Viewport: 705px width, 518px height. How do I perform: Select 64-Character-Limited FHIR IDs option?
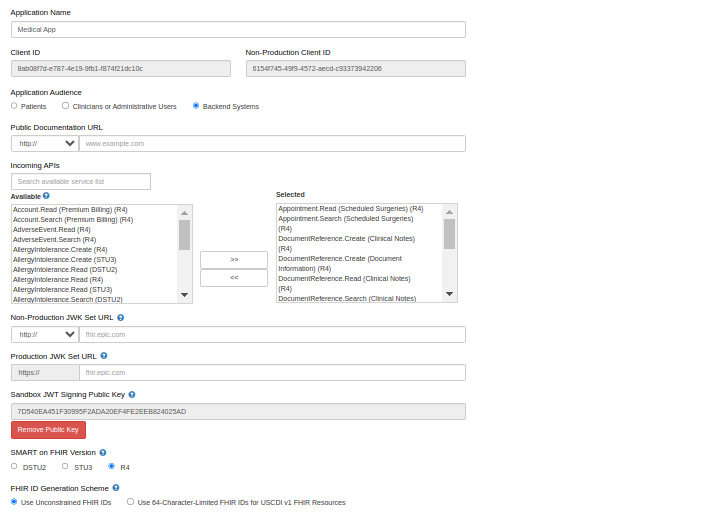(x=131, y=502)
